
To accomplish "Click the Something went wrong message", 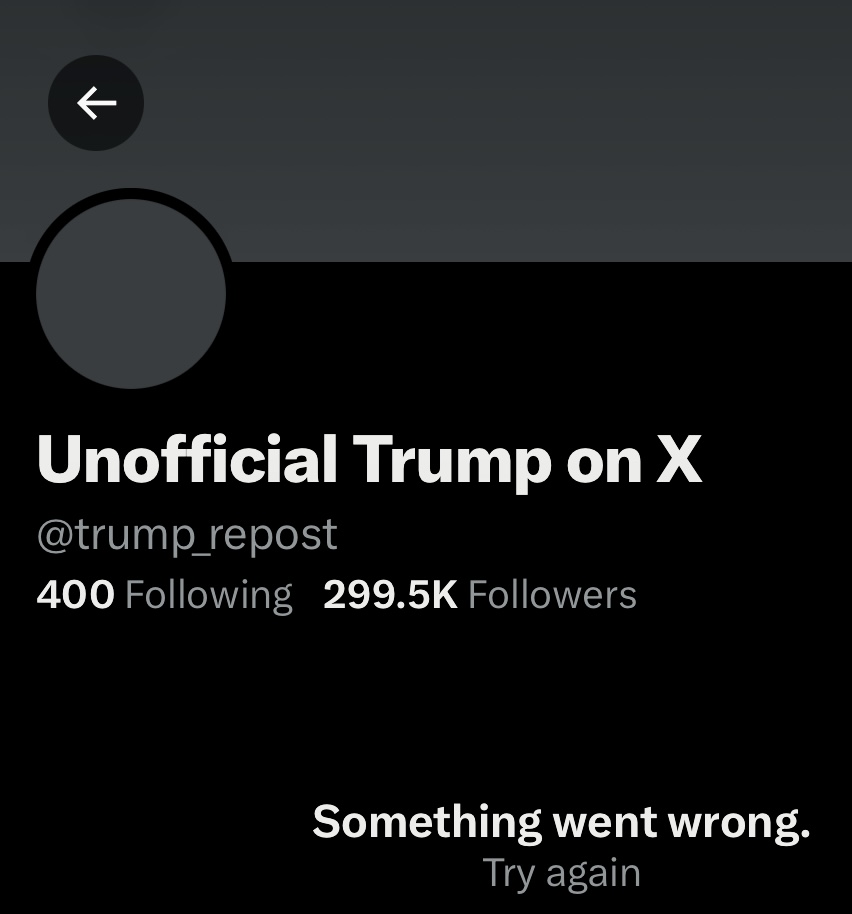I will pyautogui.click(x=561, y=822).
